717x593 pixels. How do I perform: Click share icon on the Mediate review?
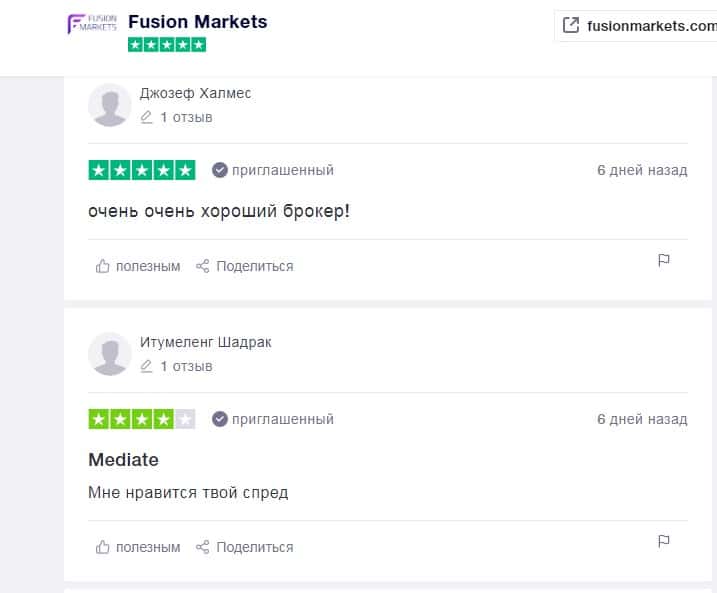click(203, 547)
